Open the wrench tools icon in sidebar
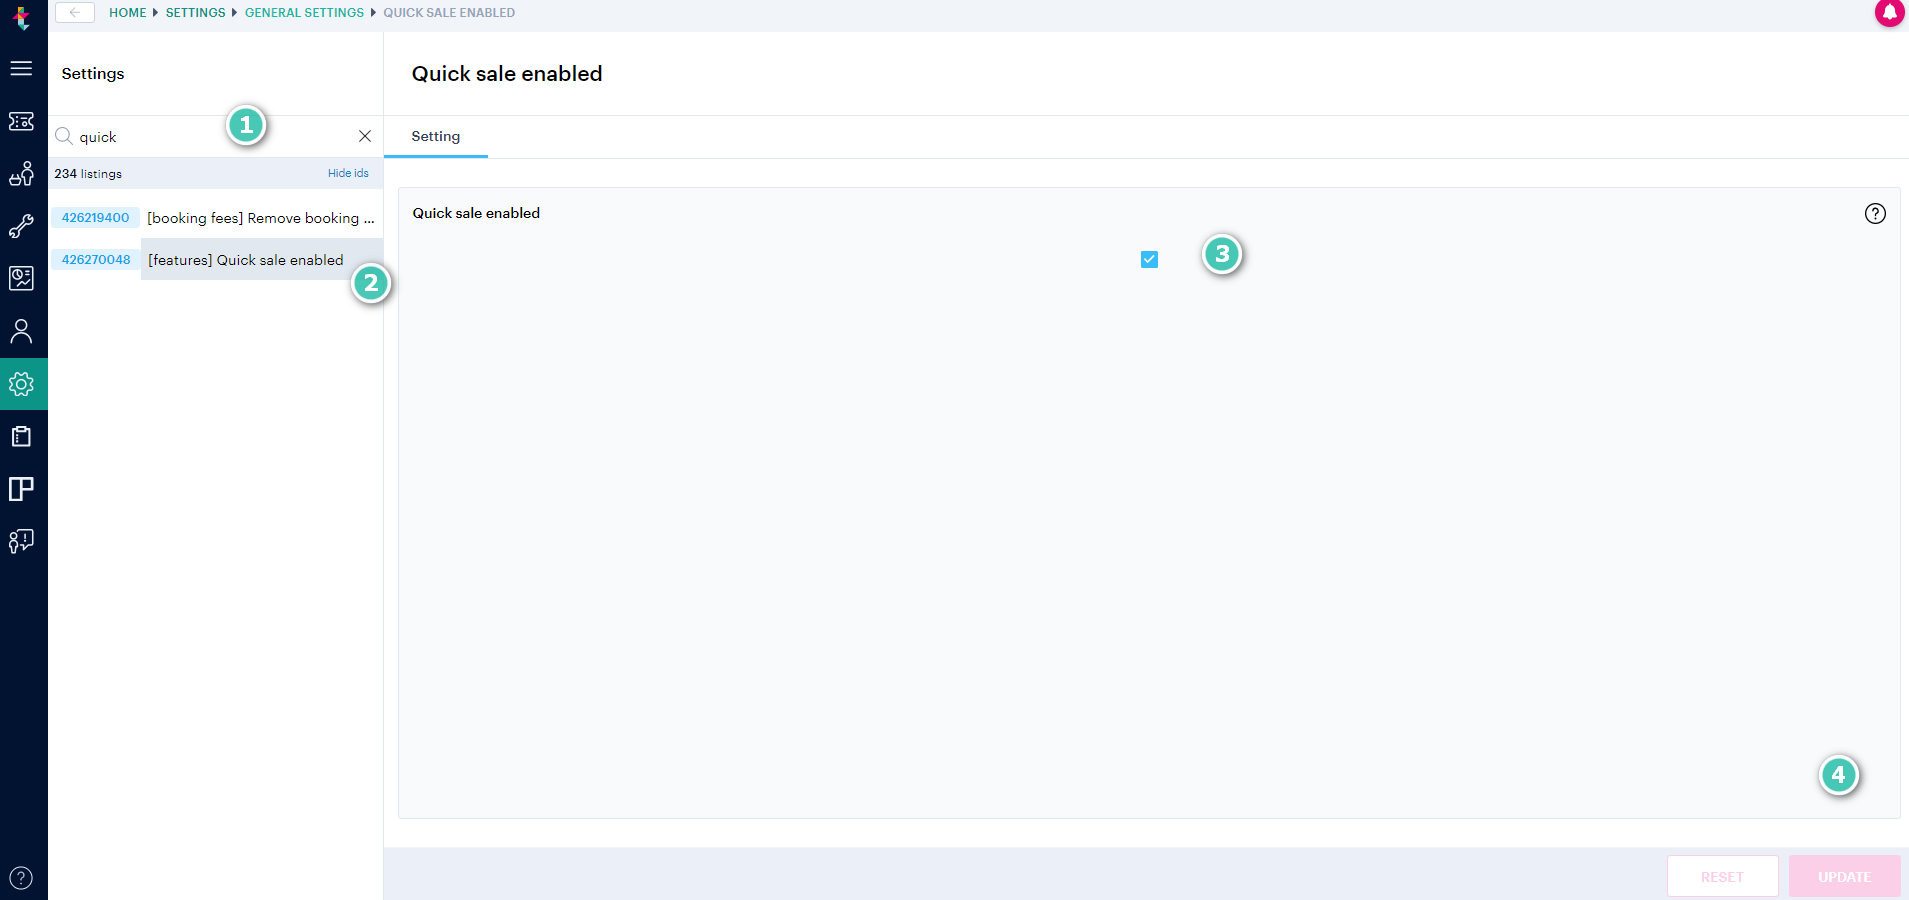The height and width of the screenshot is (900, 1909). (21, 226)
